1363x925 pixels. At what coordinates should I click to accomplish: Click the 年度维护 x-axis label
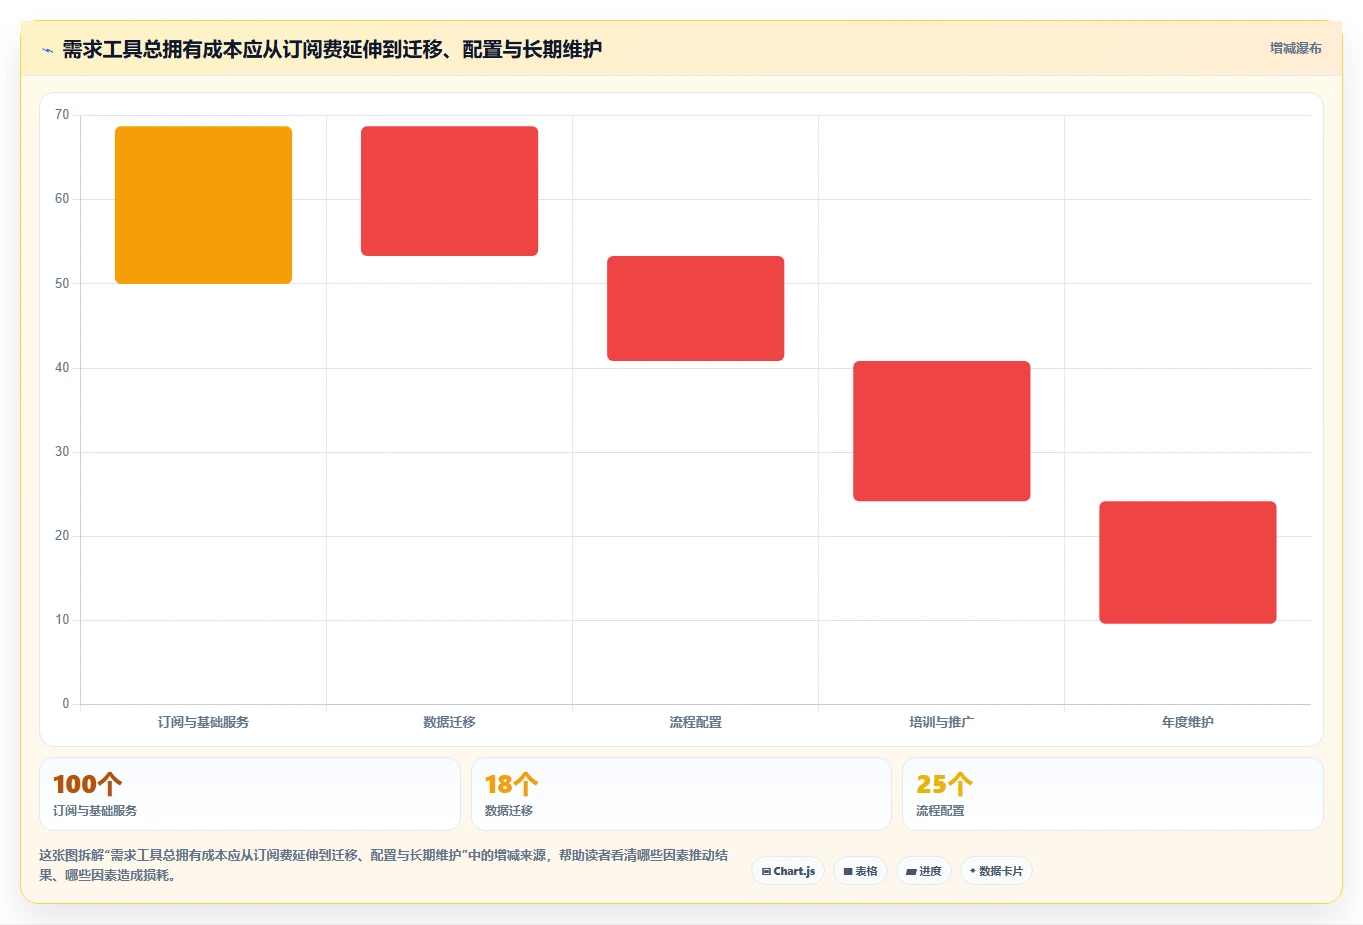point(1187,722)
